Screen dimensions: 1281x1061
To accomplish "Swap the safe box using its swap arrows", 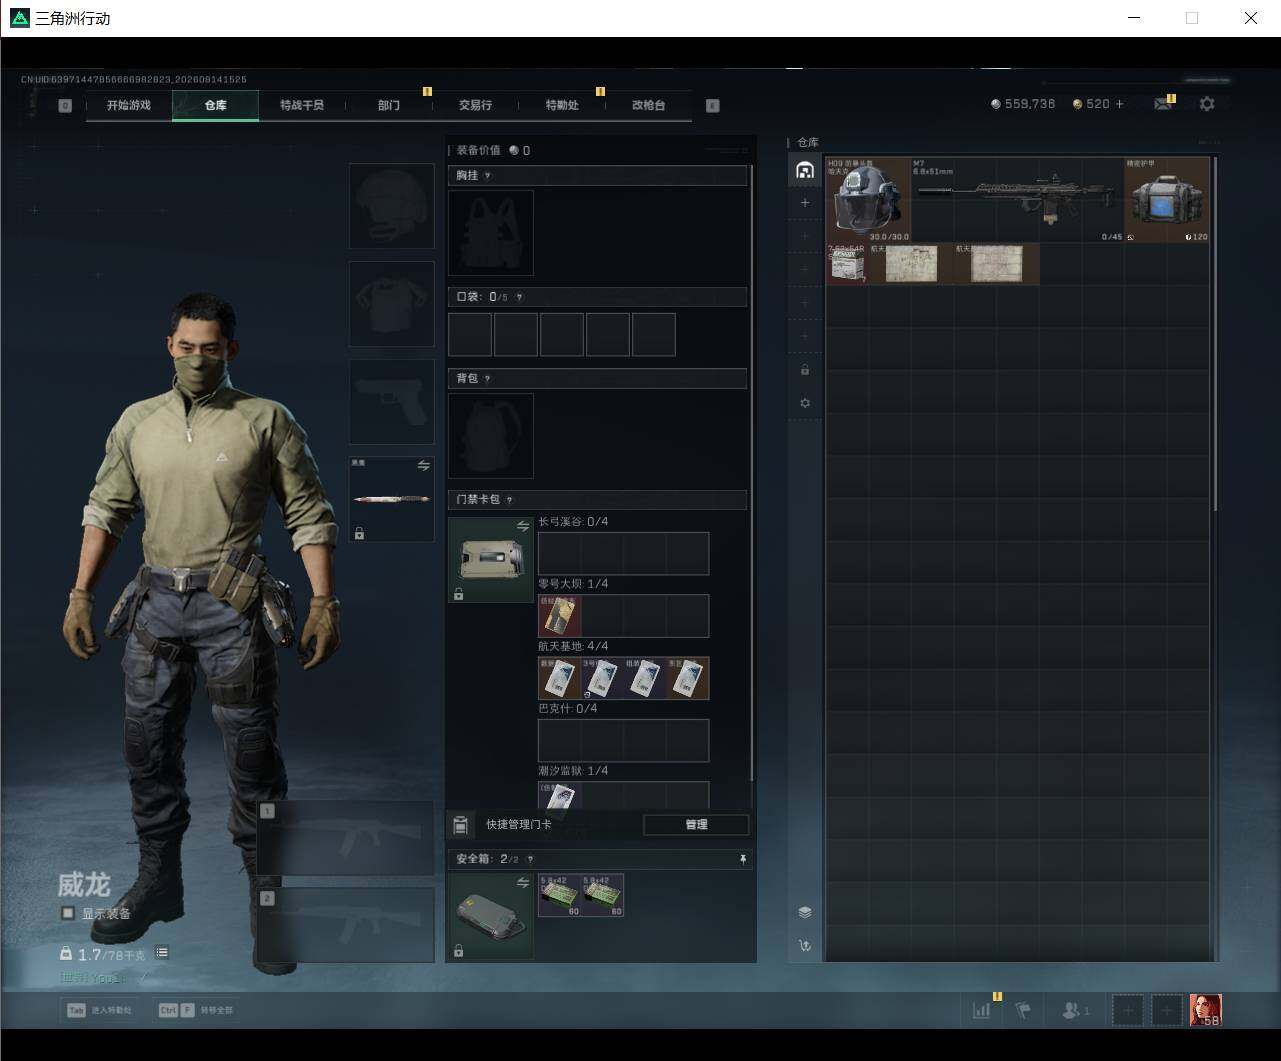I will [x=522, y=882].
